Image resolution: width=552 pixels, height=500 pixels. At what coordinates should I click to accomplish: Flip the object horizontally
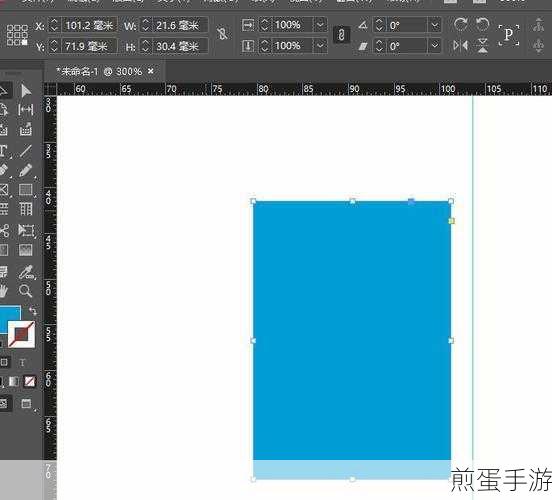[460, 45]
